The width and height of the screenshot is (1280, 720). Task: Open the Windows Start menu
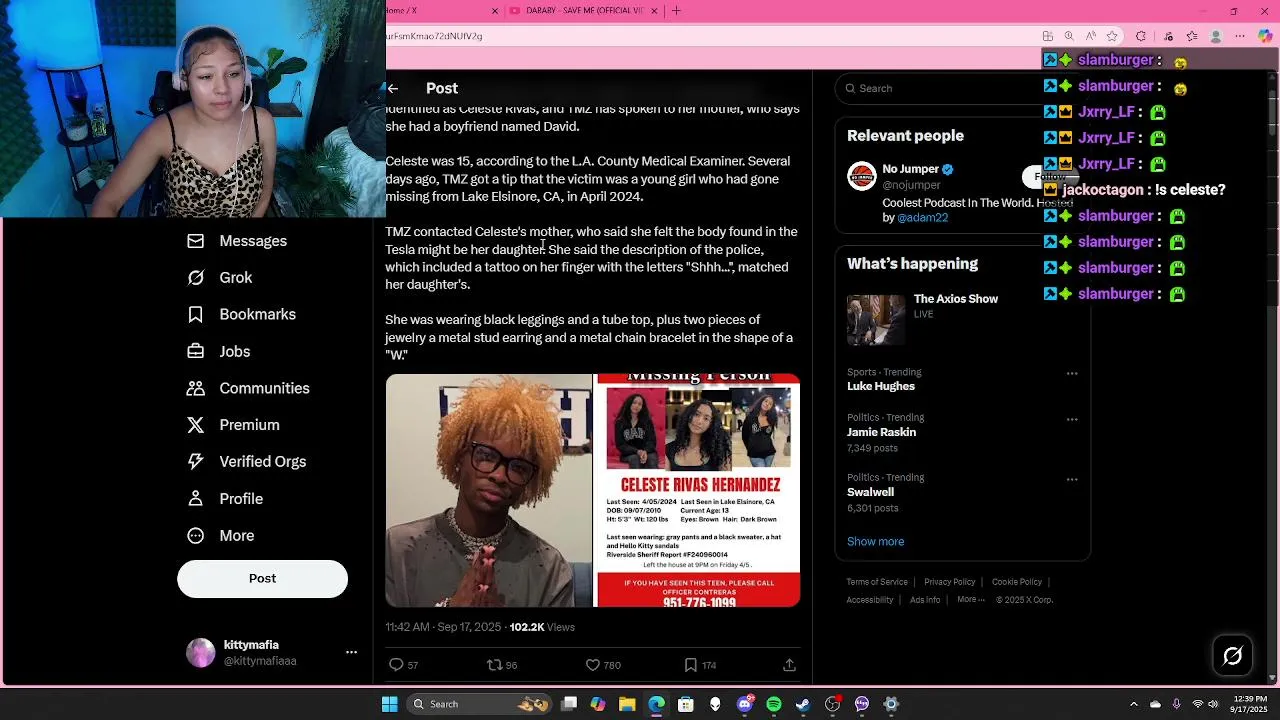point(389,704)
